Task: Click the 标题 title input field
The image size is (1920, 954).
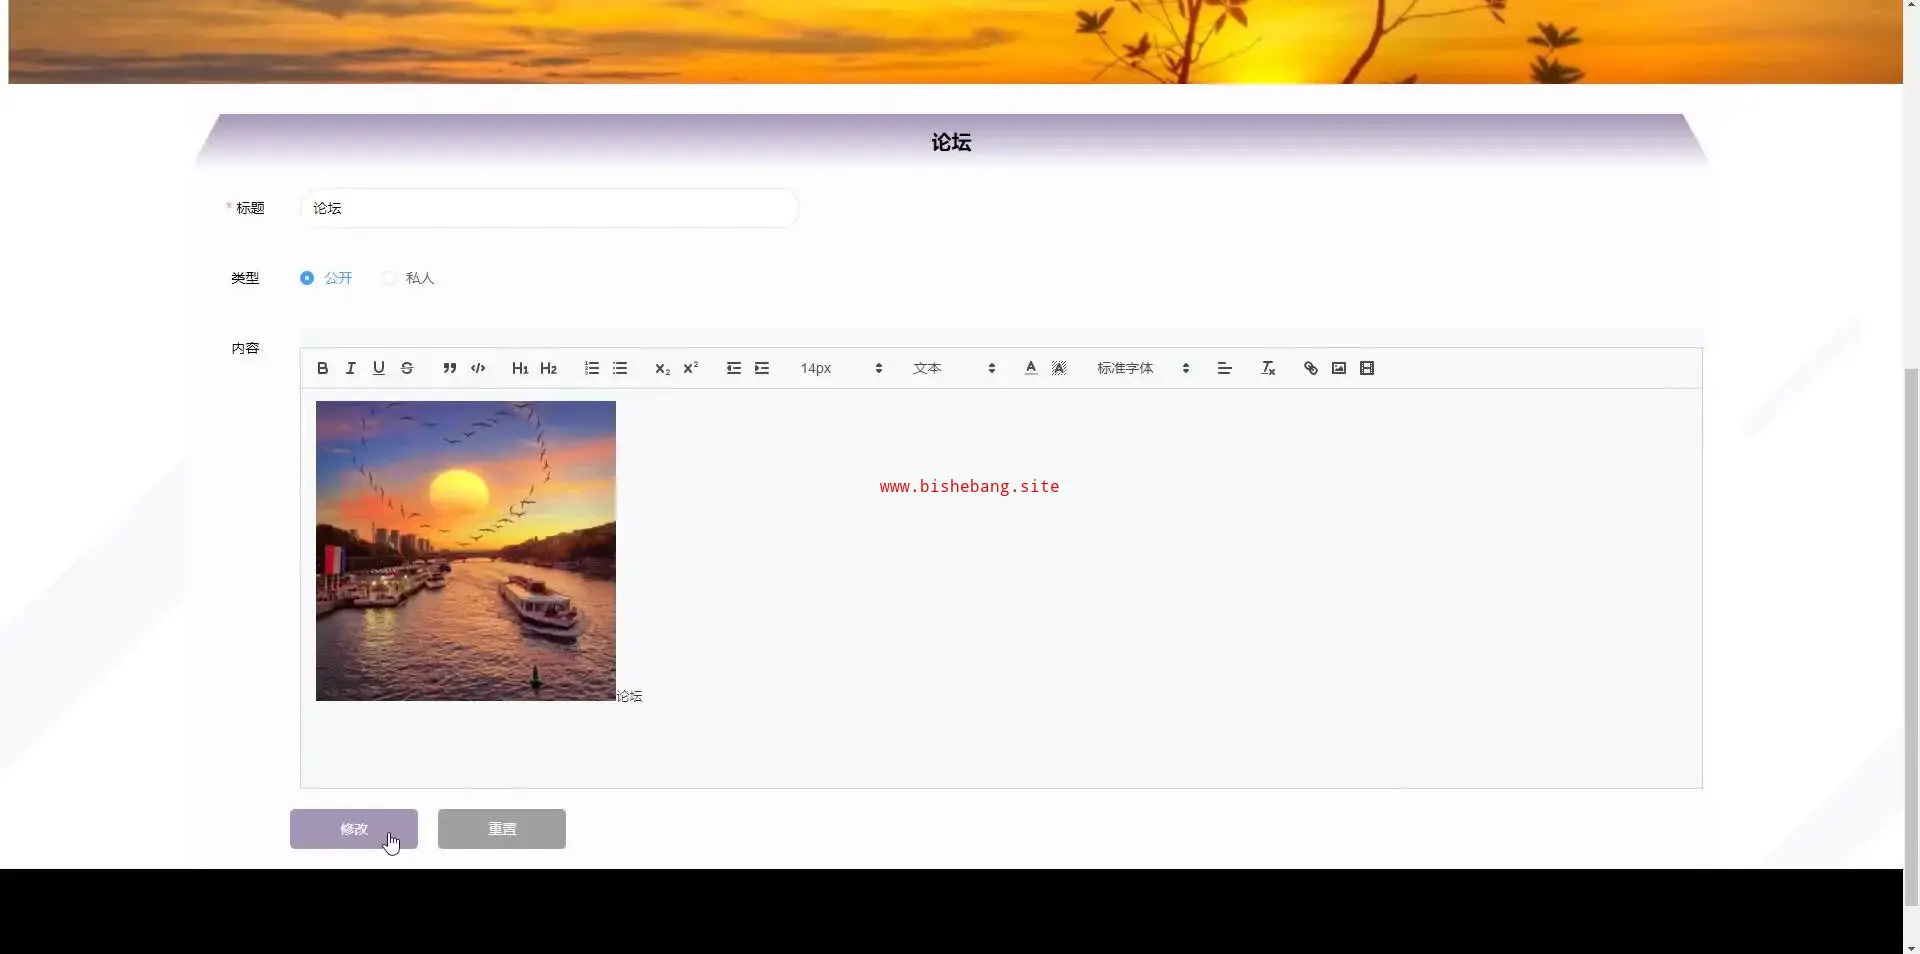Action: (x=549, y=208)
